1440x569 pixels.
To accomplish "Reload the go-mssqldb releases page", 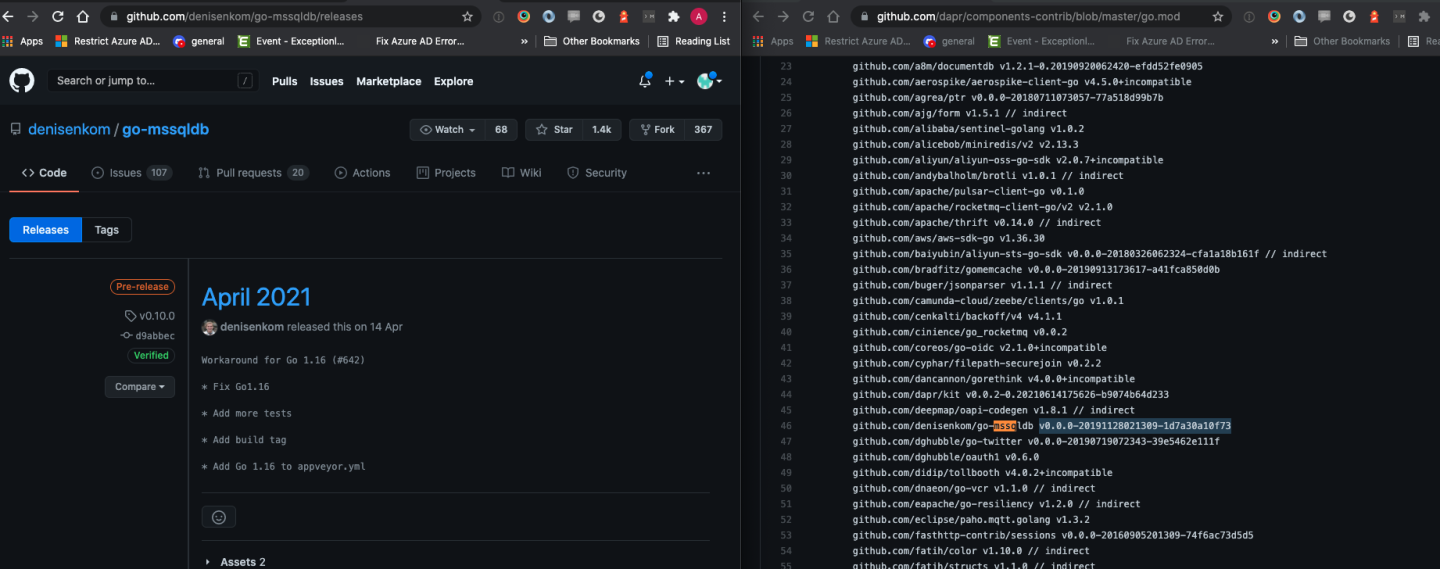I will 57,17.
